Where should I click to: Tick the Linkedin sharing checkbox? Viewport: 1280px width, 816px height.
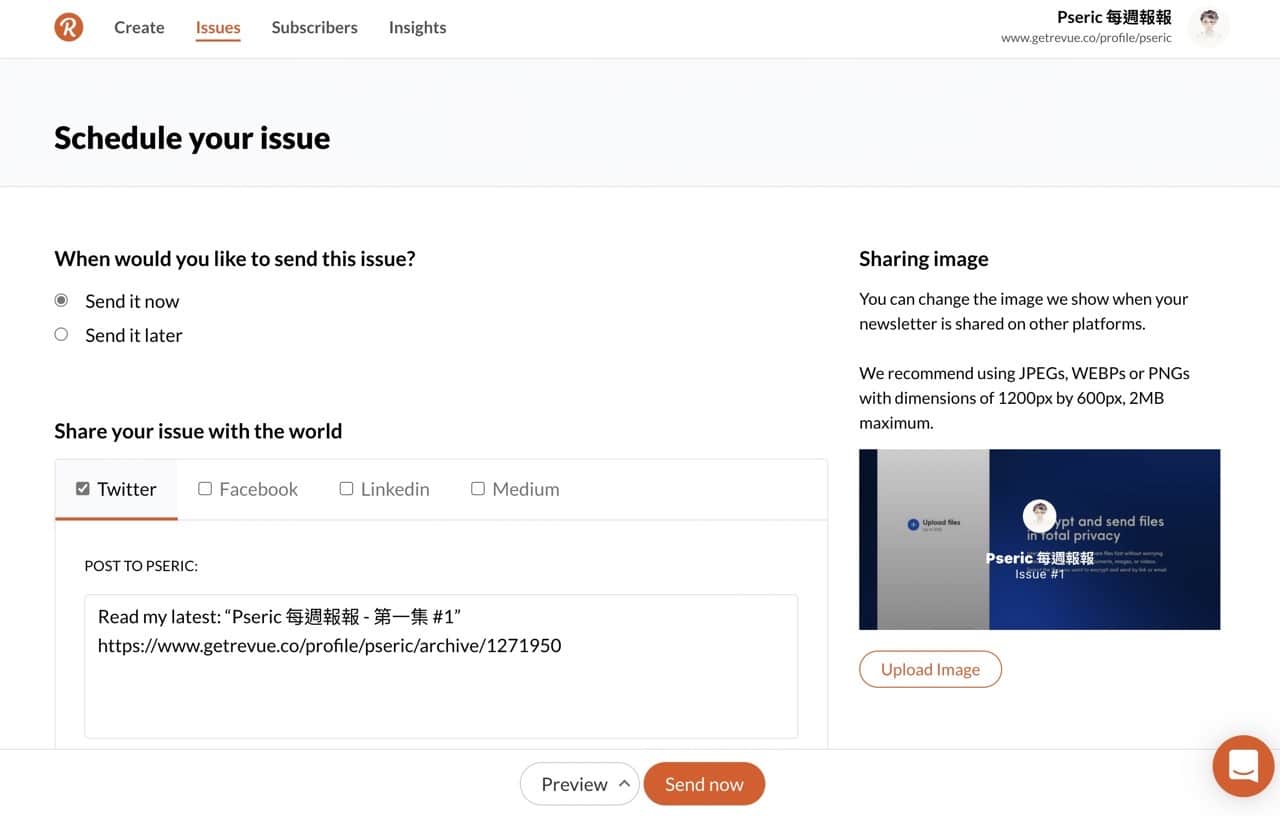[x=346, y=489]
